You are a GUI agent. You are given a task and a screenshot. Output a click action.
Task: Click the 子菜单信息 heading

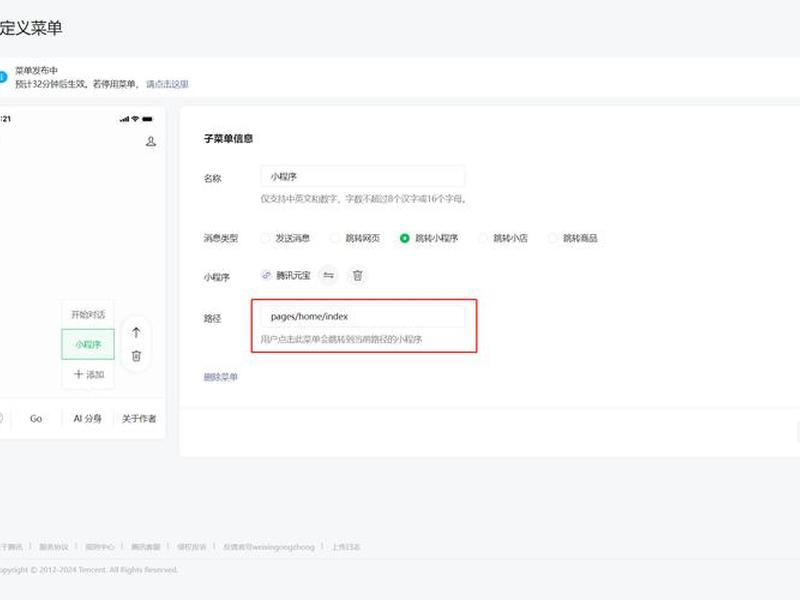(228, 139)
